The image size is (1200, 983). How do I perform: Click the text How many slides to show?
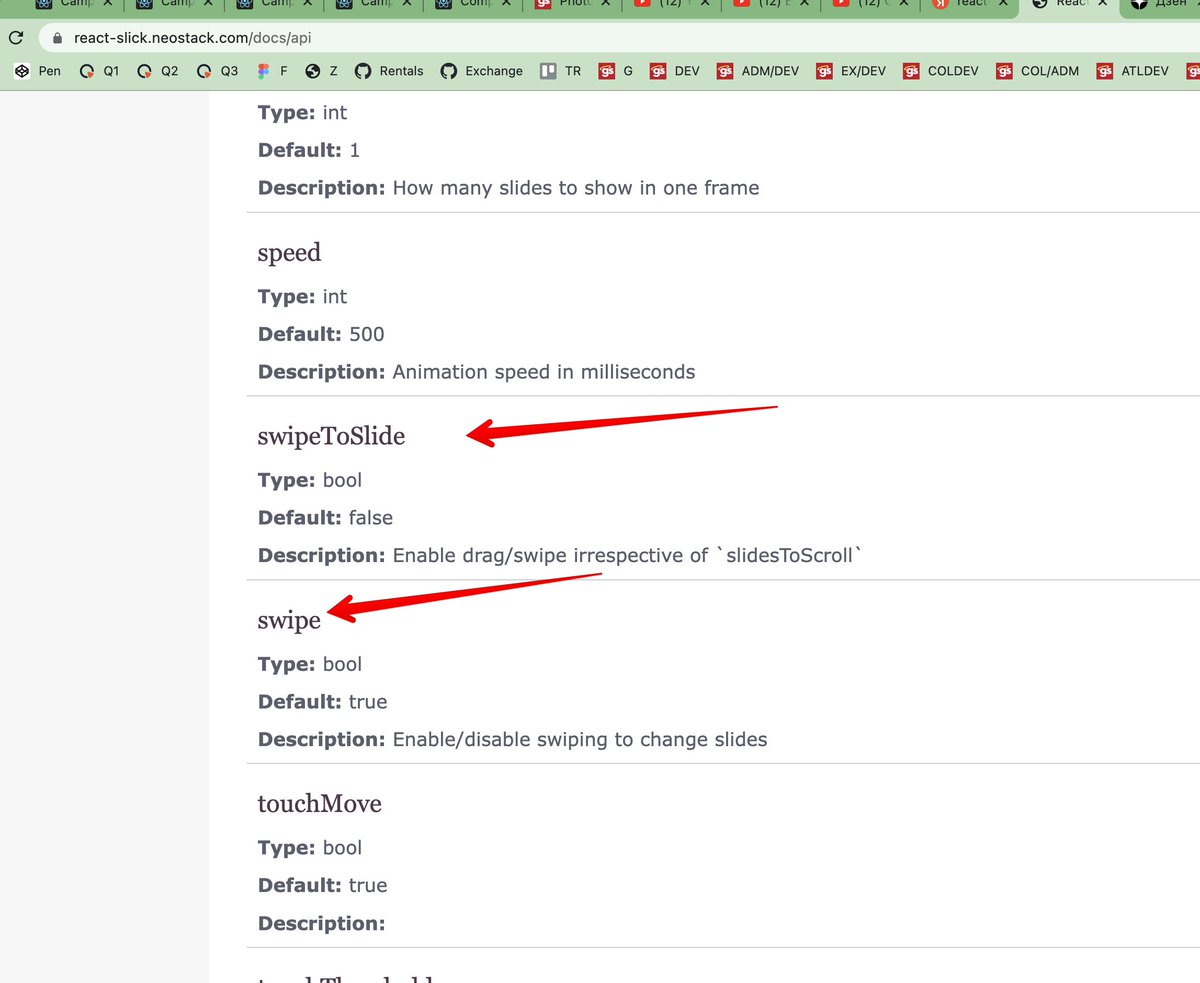pyautogui.click(x=575, y=188)
